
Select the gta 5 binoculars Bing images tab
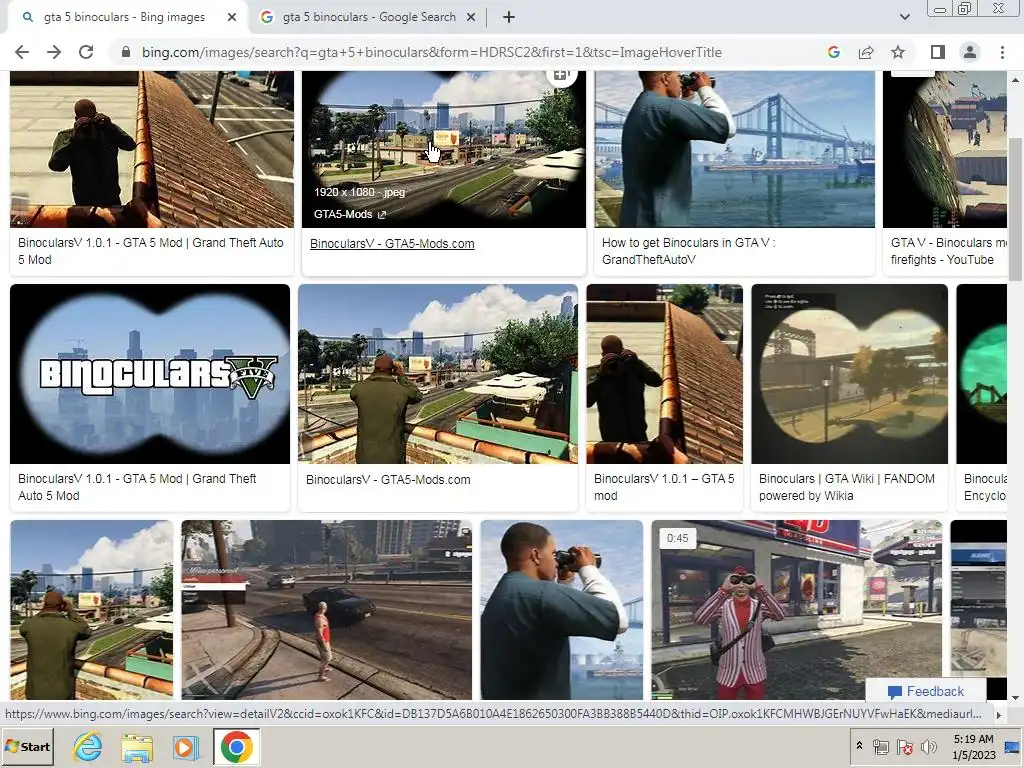click(124, 18)
